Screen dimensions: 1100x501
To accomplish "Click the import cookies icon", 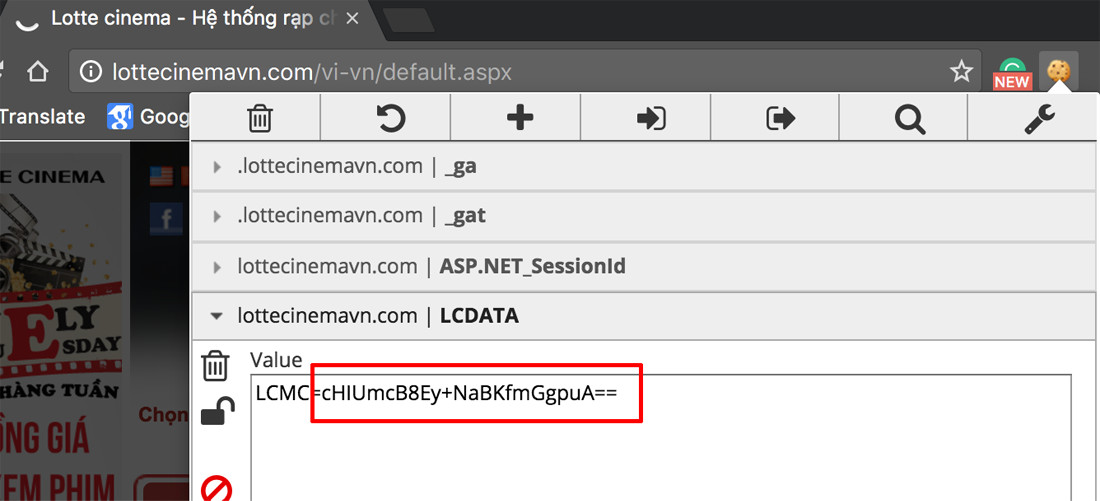I will coord(650,118).
